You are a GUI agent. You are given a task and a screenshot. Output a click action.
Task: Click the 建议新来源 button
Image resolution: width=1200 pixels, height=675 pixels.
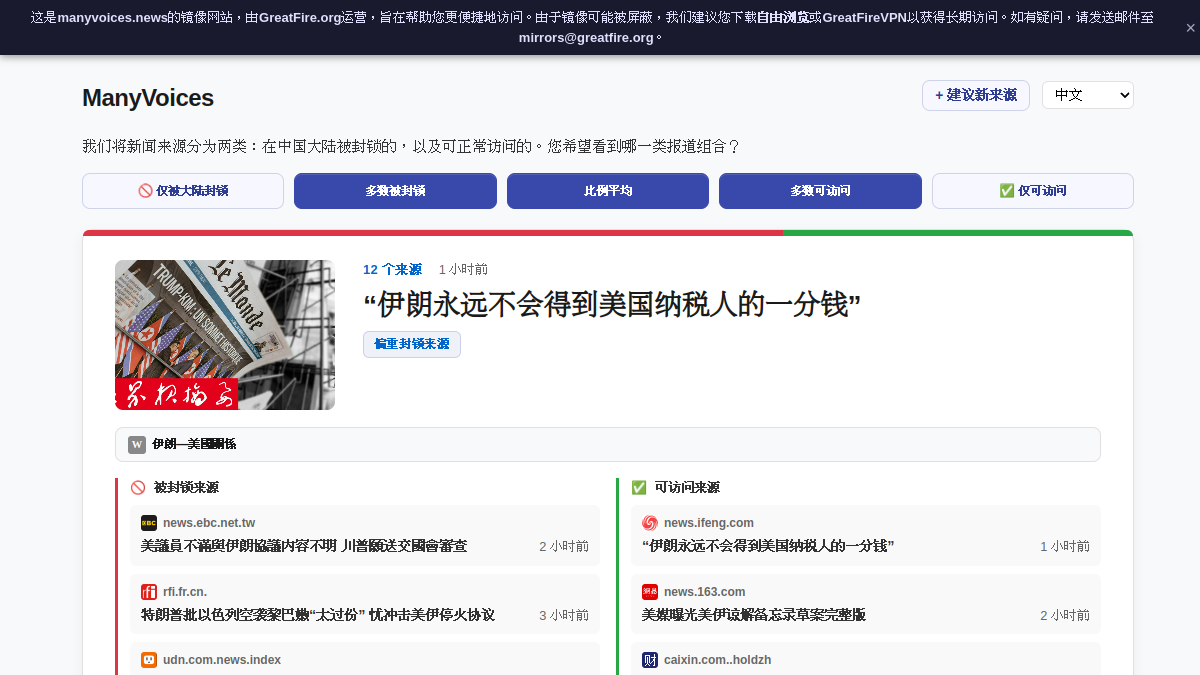976,95
